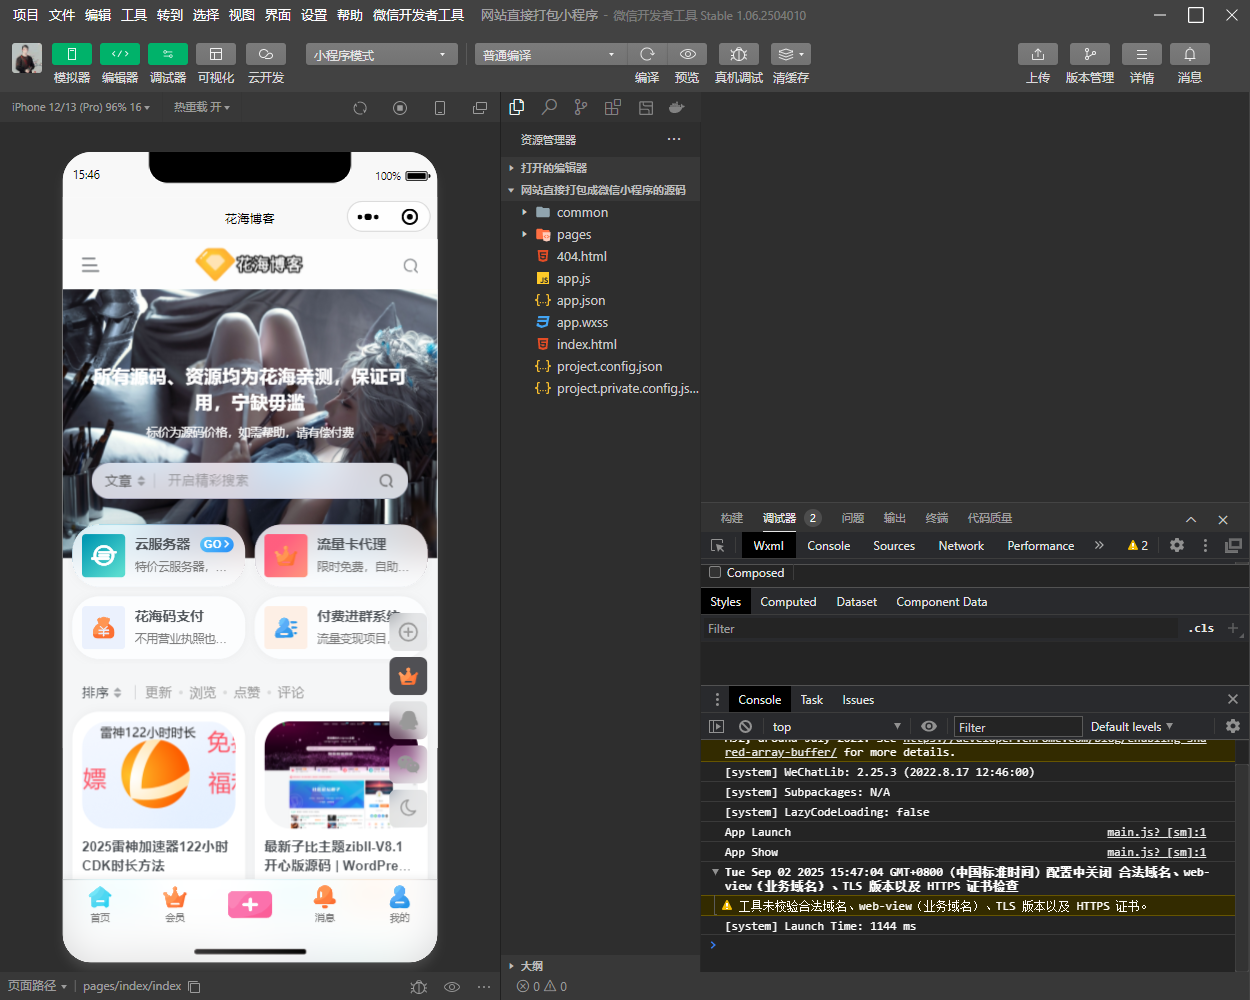This screenshot has width=1250, height=1000.
Task: Open the DevTools settings gear
Action: [1177, 545]
